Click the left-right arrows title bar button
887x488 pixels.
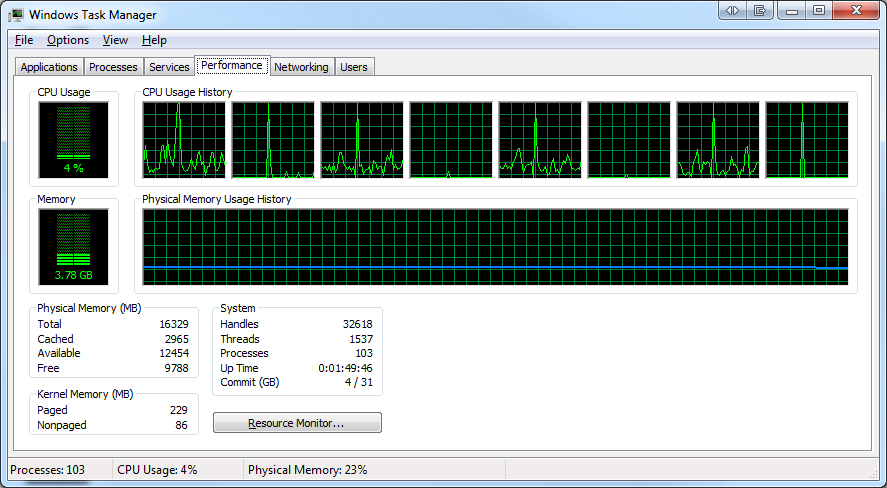733,10
